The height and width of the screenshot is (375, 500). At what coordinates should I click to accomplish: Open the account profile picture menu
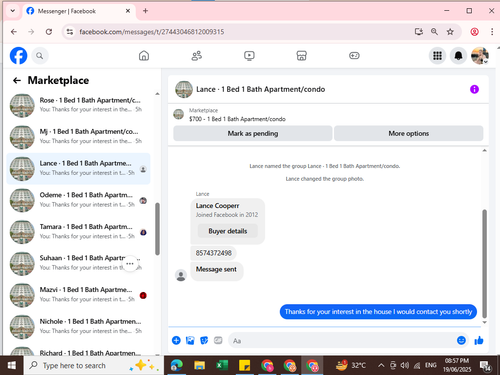(480, 56)
